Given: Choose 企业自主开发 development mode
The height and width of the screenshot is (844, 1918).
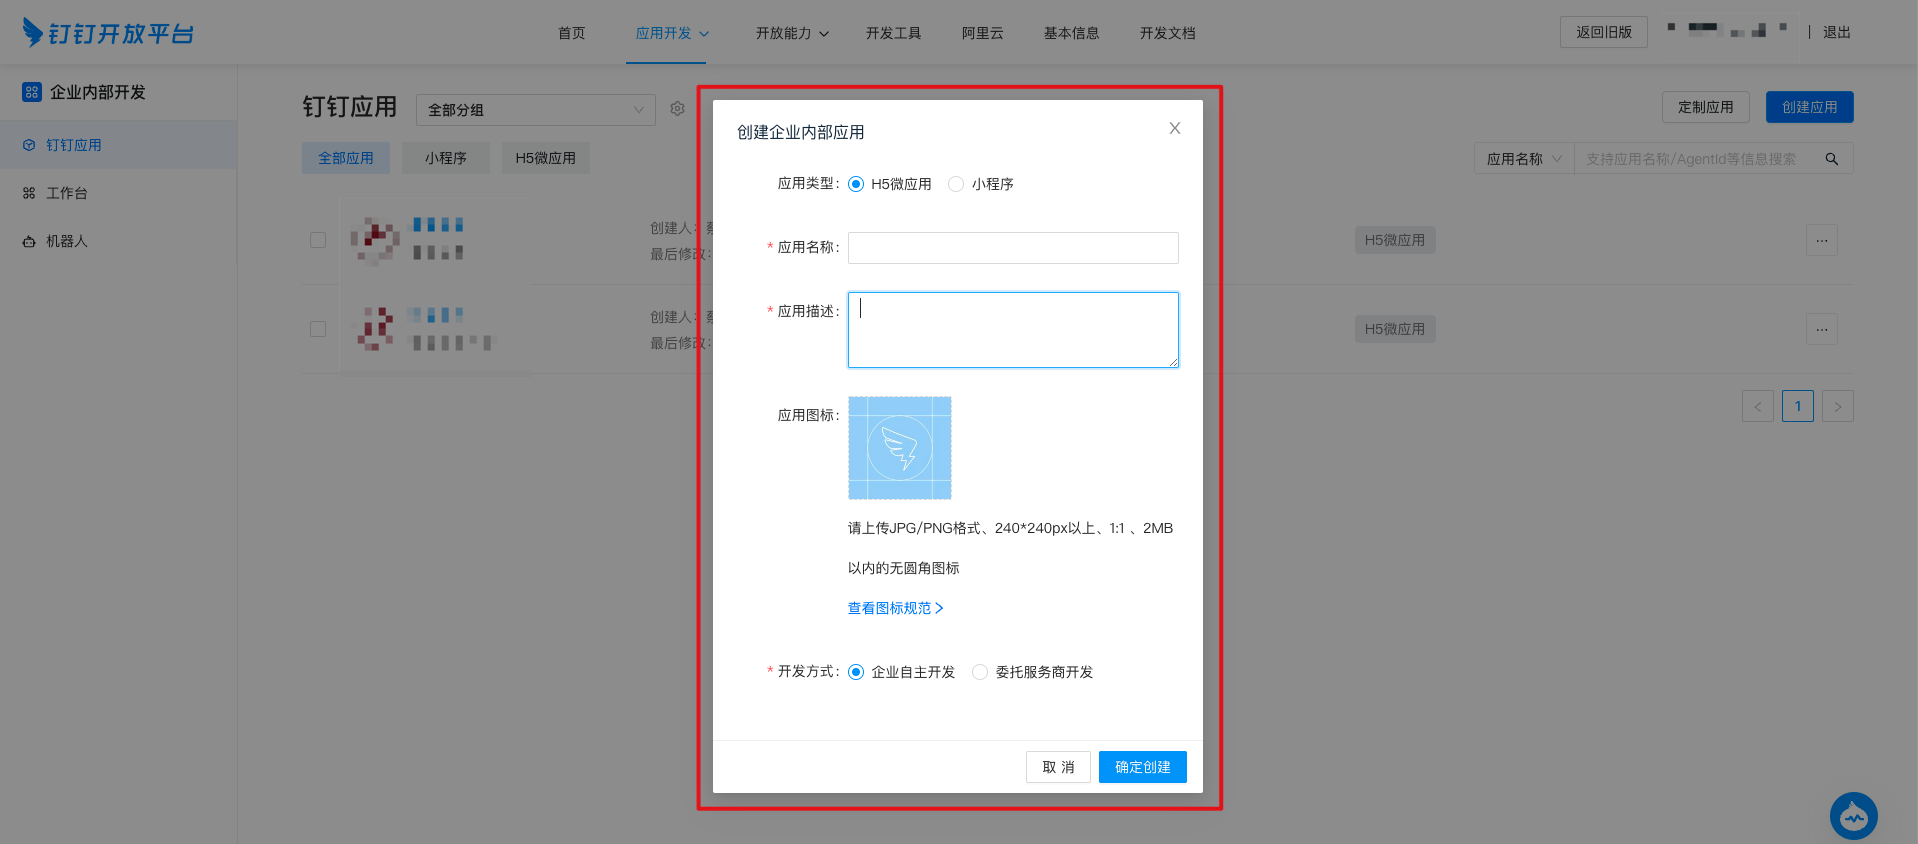Looking at the screenshot, I should pyautogui.click(x=856, y=672).
